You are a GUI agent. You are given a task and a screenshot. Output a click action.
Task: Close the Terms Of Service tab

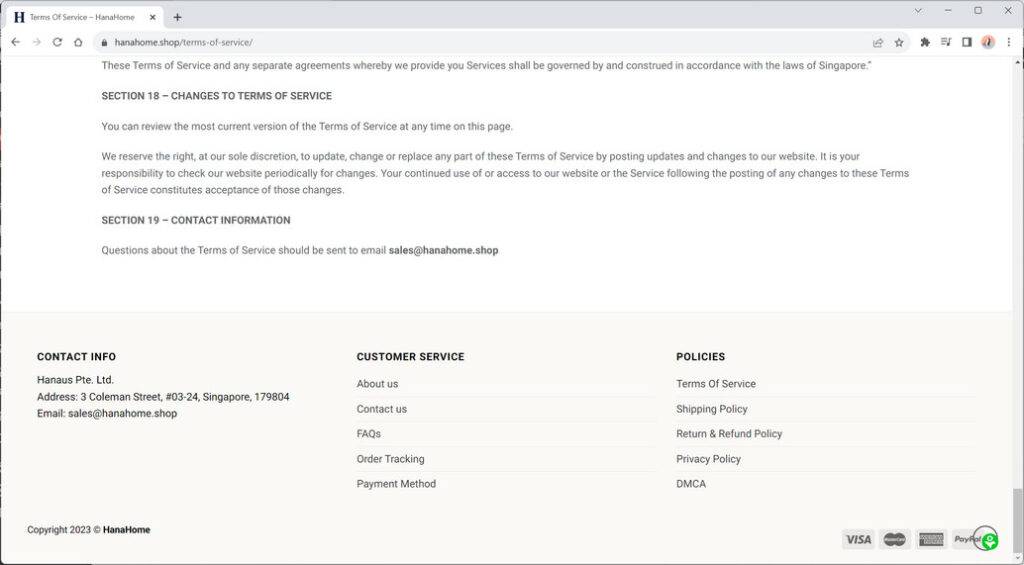[153, 17]
